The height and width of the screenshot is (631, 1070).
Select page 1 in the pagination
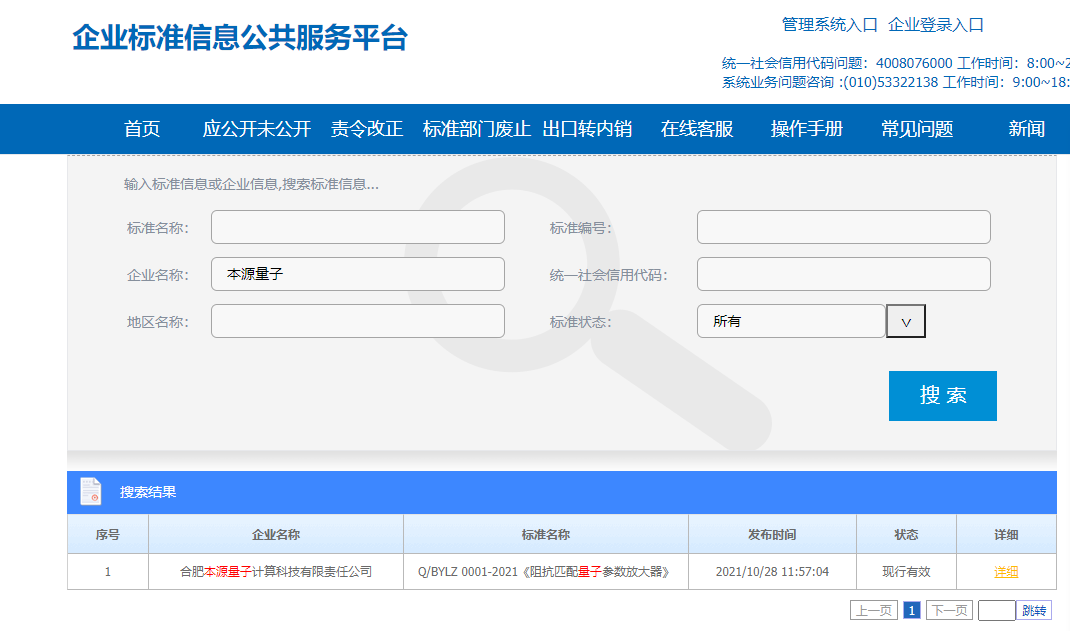pyautogui.click(x=912, y=611)
